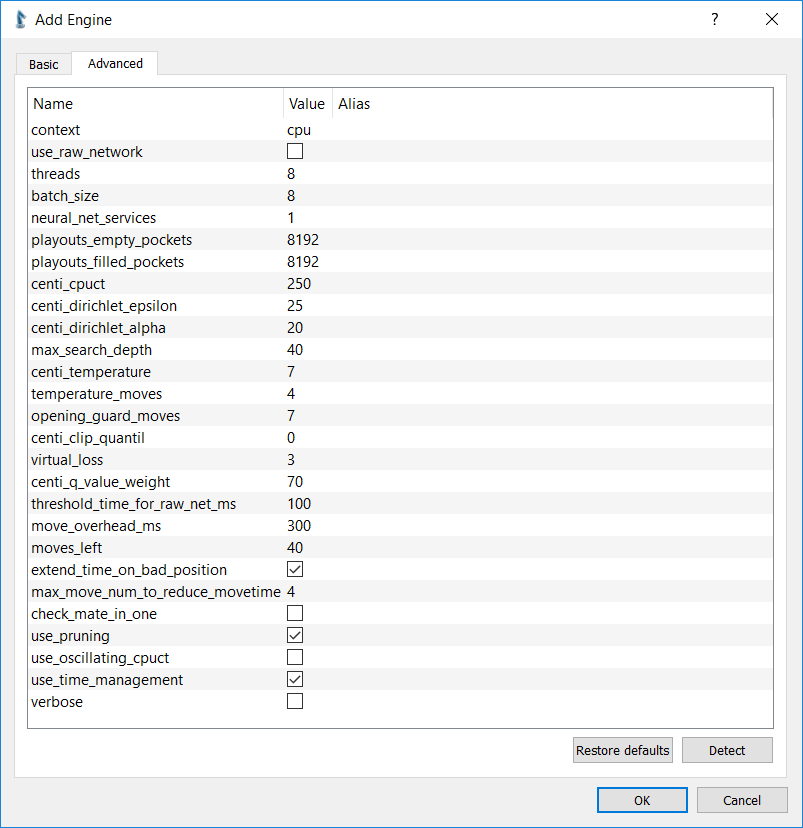
Task: Click the neural_net_services value 1
Action: click(x=291, y=218)
